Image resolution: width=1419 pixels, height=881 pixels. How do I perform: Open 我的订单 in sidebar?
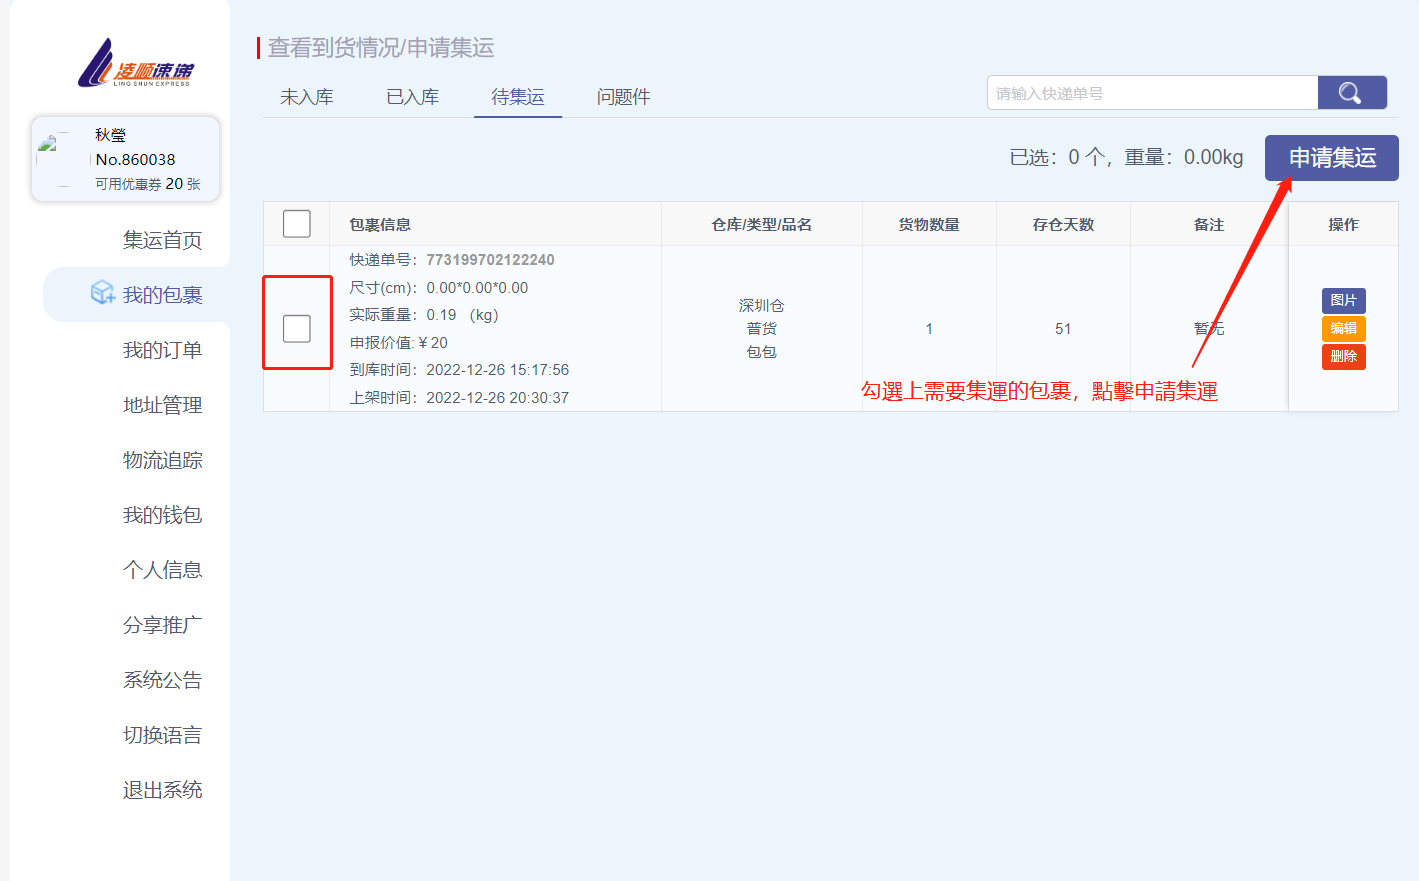pyautogui.click(x=163, y=350)
